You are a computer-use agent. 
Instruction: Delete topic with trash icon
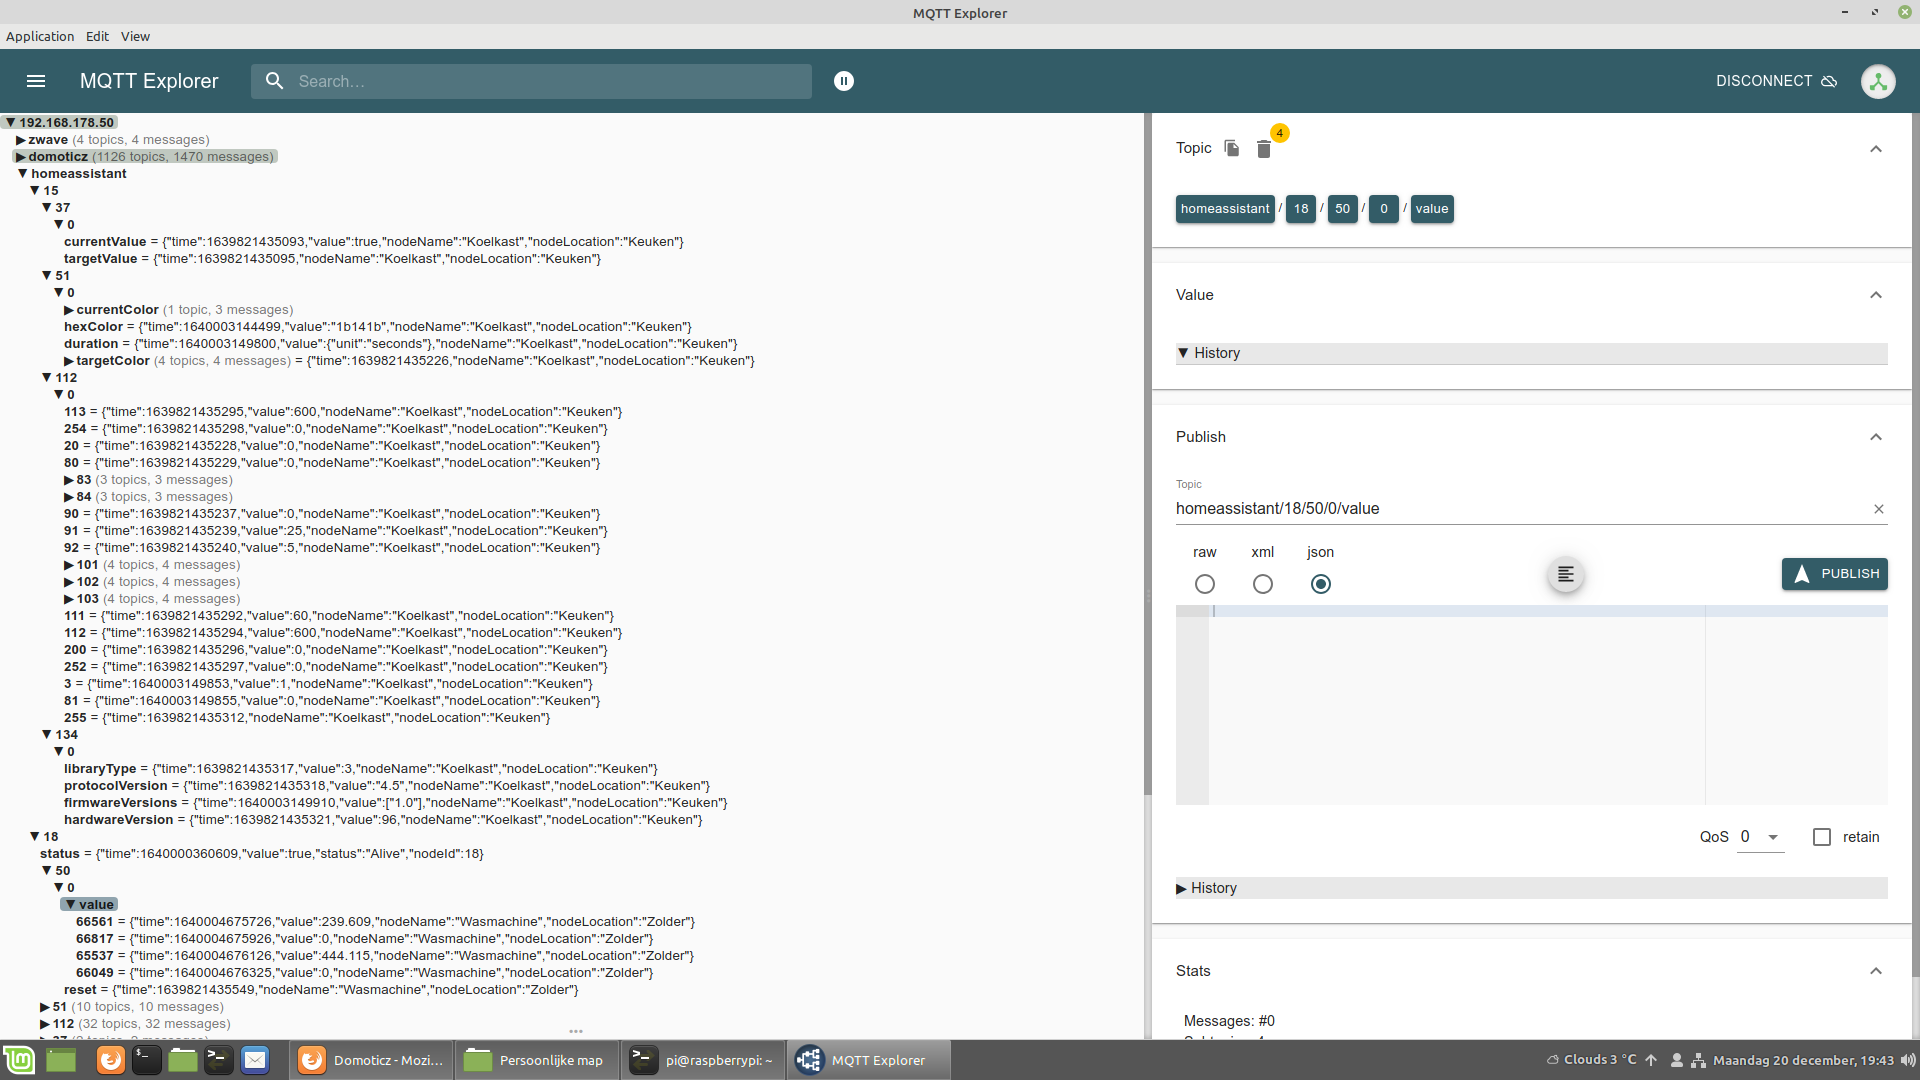click(1264, 149)
